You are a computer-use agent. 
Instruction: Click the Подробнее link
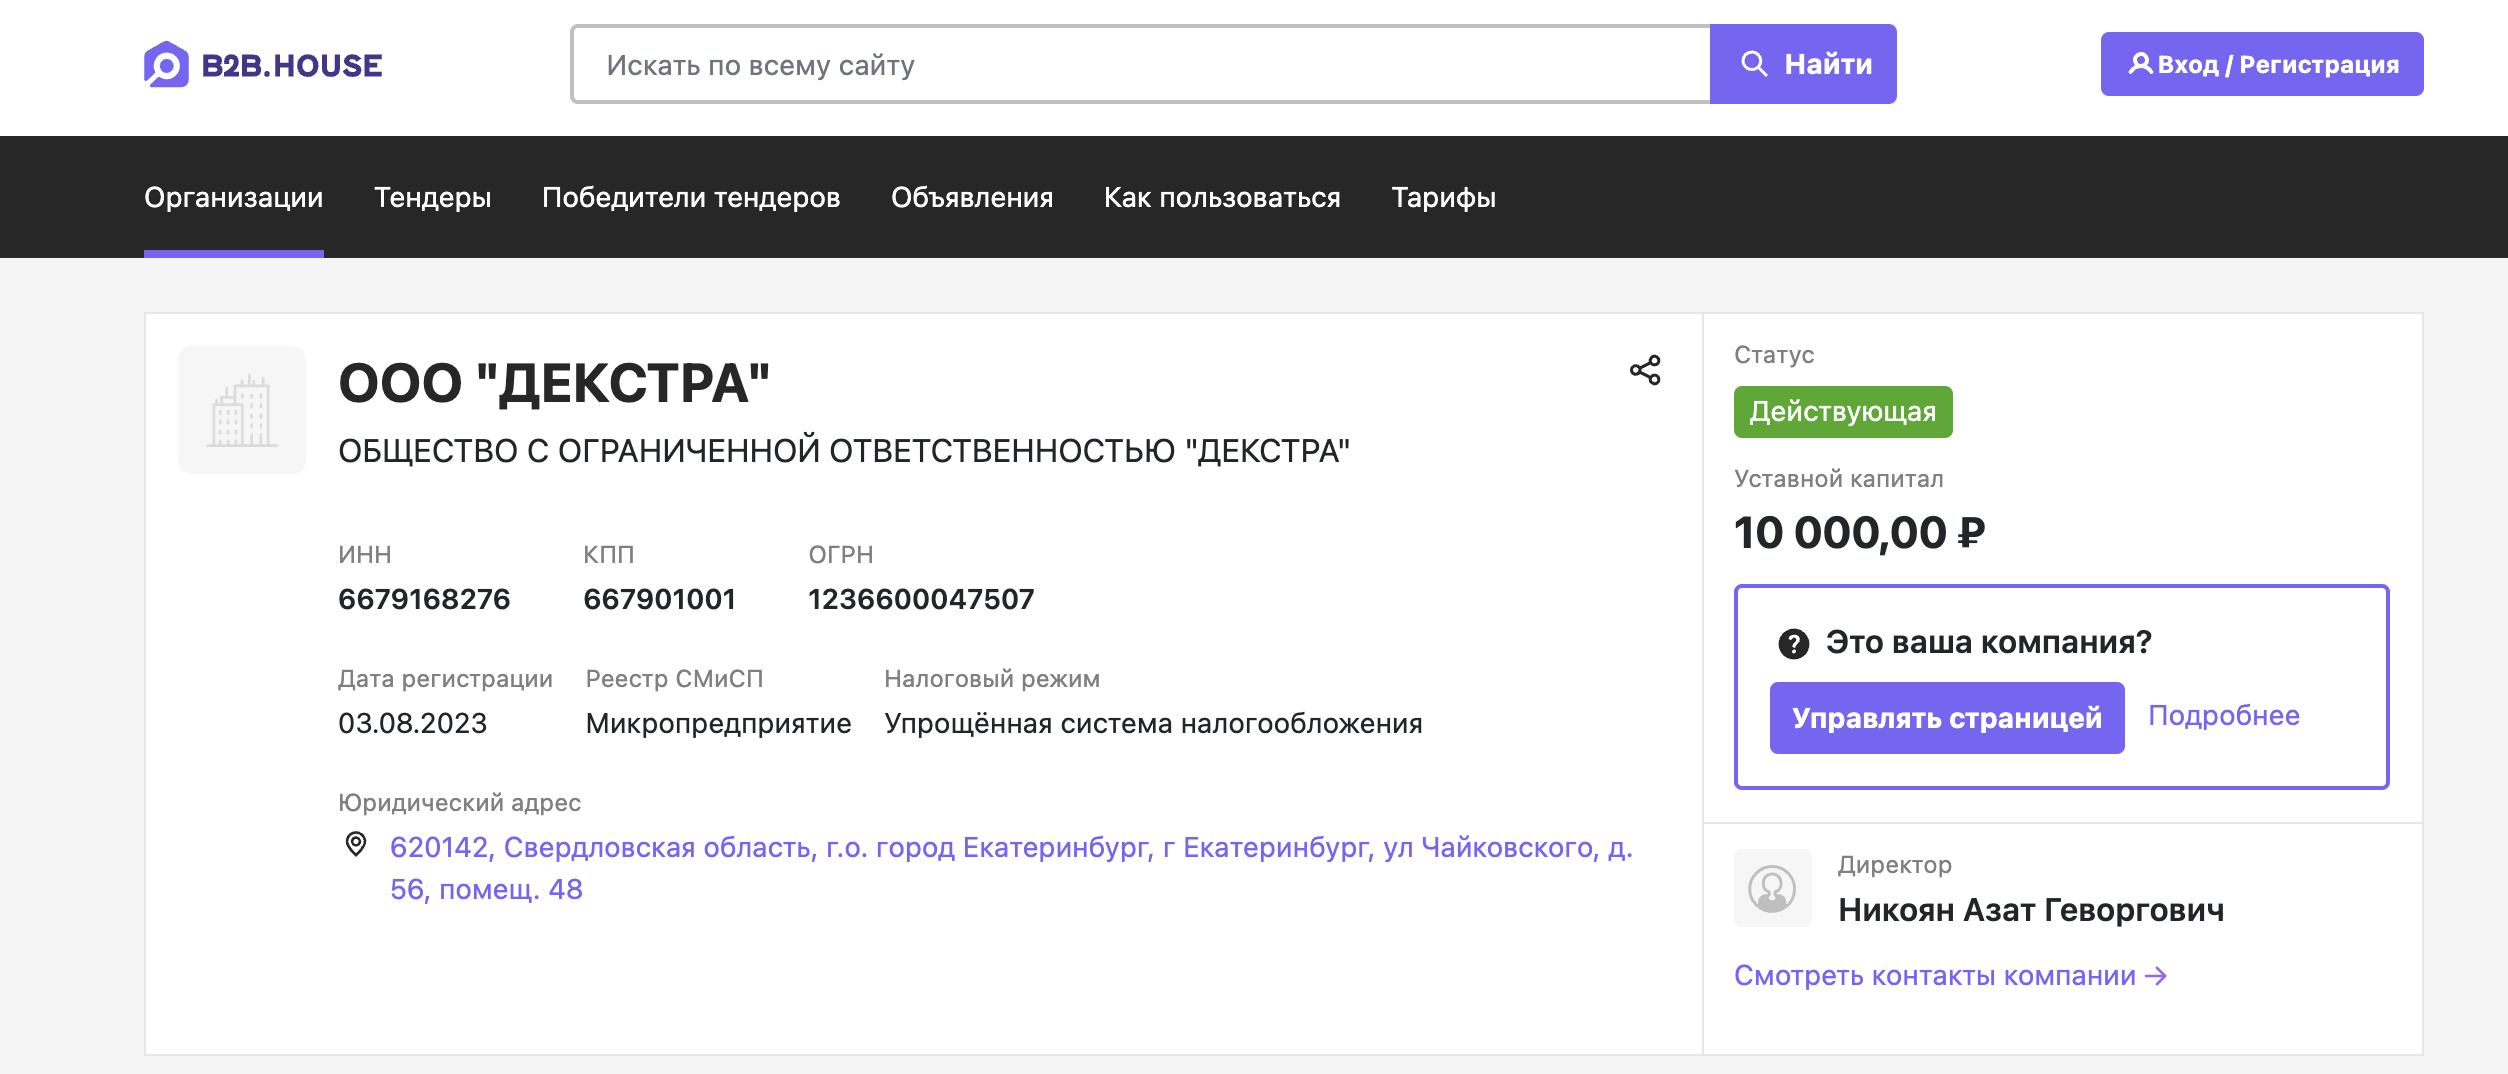pyautogui.click(x=2223, y=716)
